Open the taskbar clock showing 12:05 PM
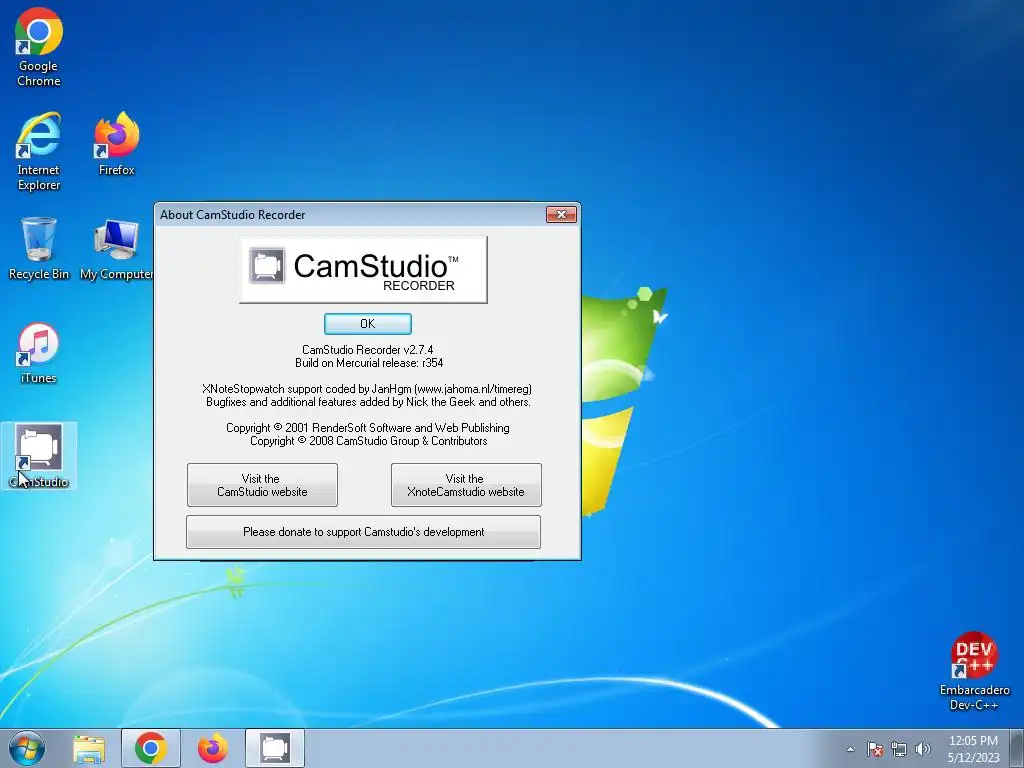The image size is (1024, 768). pos(973,749)
